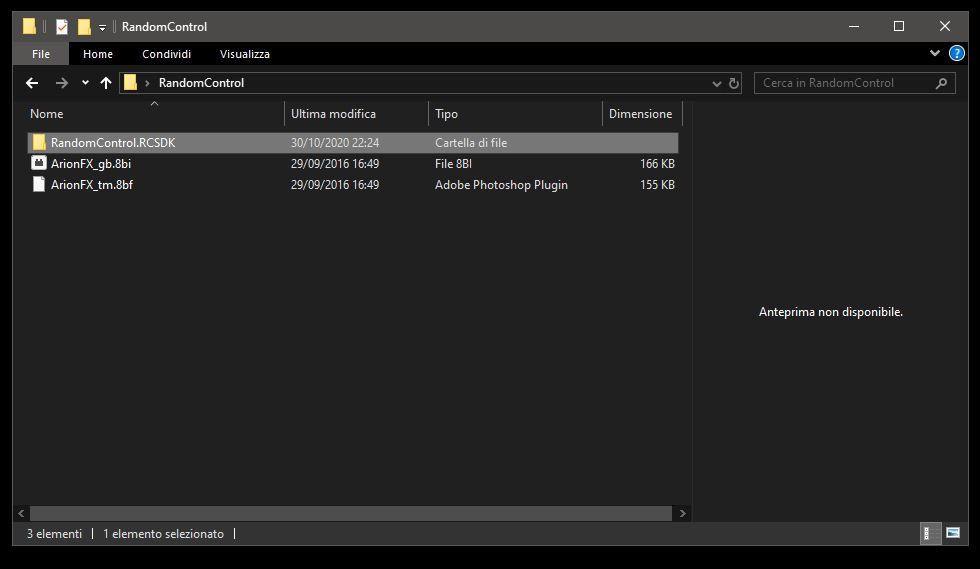The height and width of the screenshot is (569, 980).
Task: Click the 155 KB size cell
Action: tap(657, 184)
